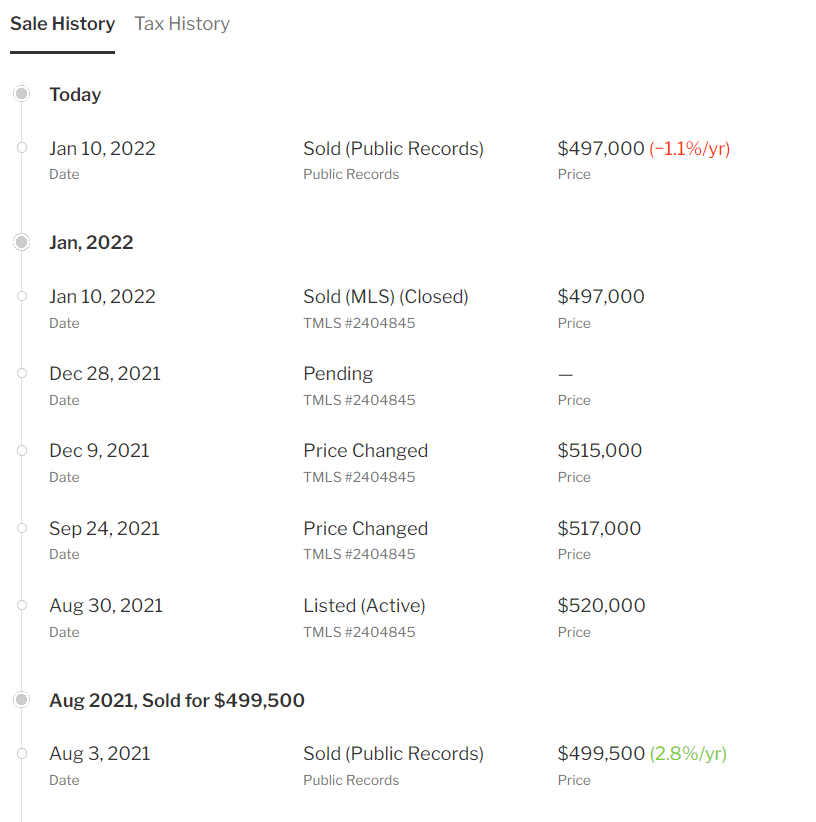Click the Aug 2021 sold timeline marker

(22, 700)
